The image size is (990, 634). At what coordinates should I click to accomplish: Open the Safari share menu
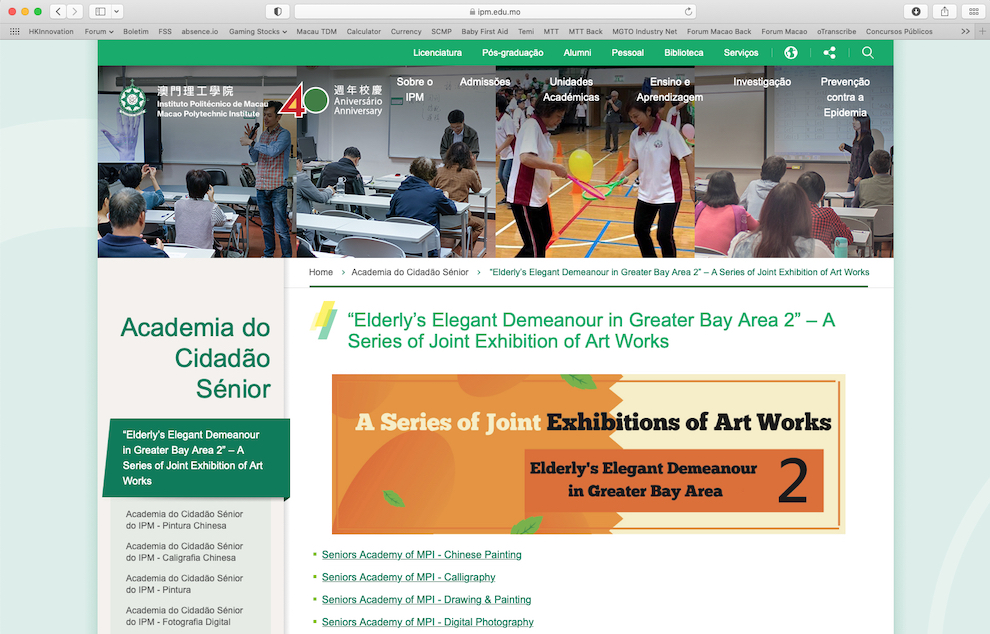pos(945,11)
